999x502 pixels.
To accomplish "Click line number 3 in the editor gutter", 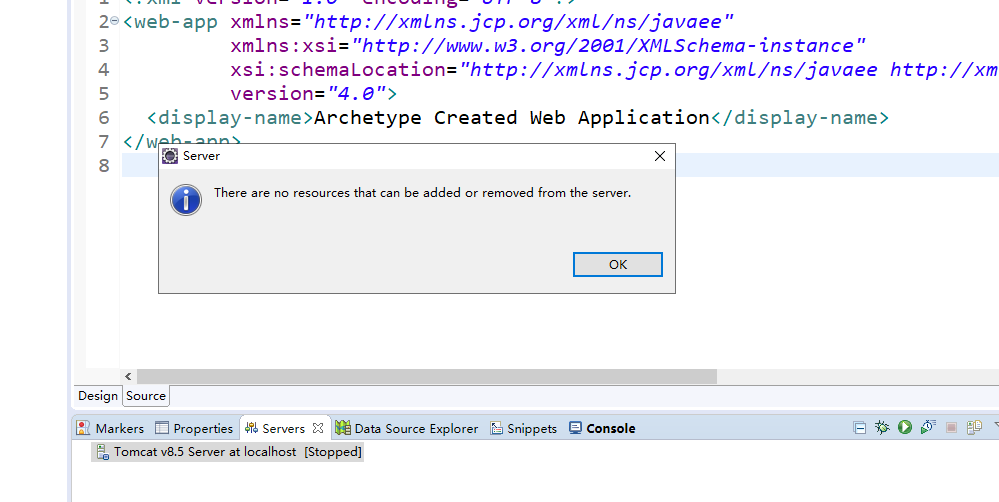I will 104,46.
